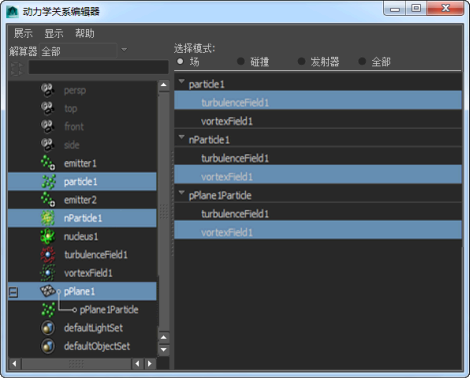Maximize the 动力学关系编辑器 window
The height and width of the screenshot is (378, 470).
click(416, 9)
